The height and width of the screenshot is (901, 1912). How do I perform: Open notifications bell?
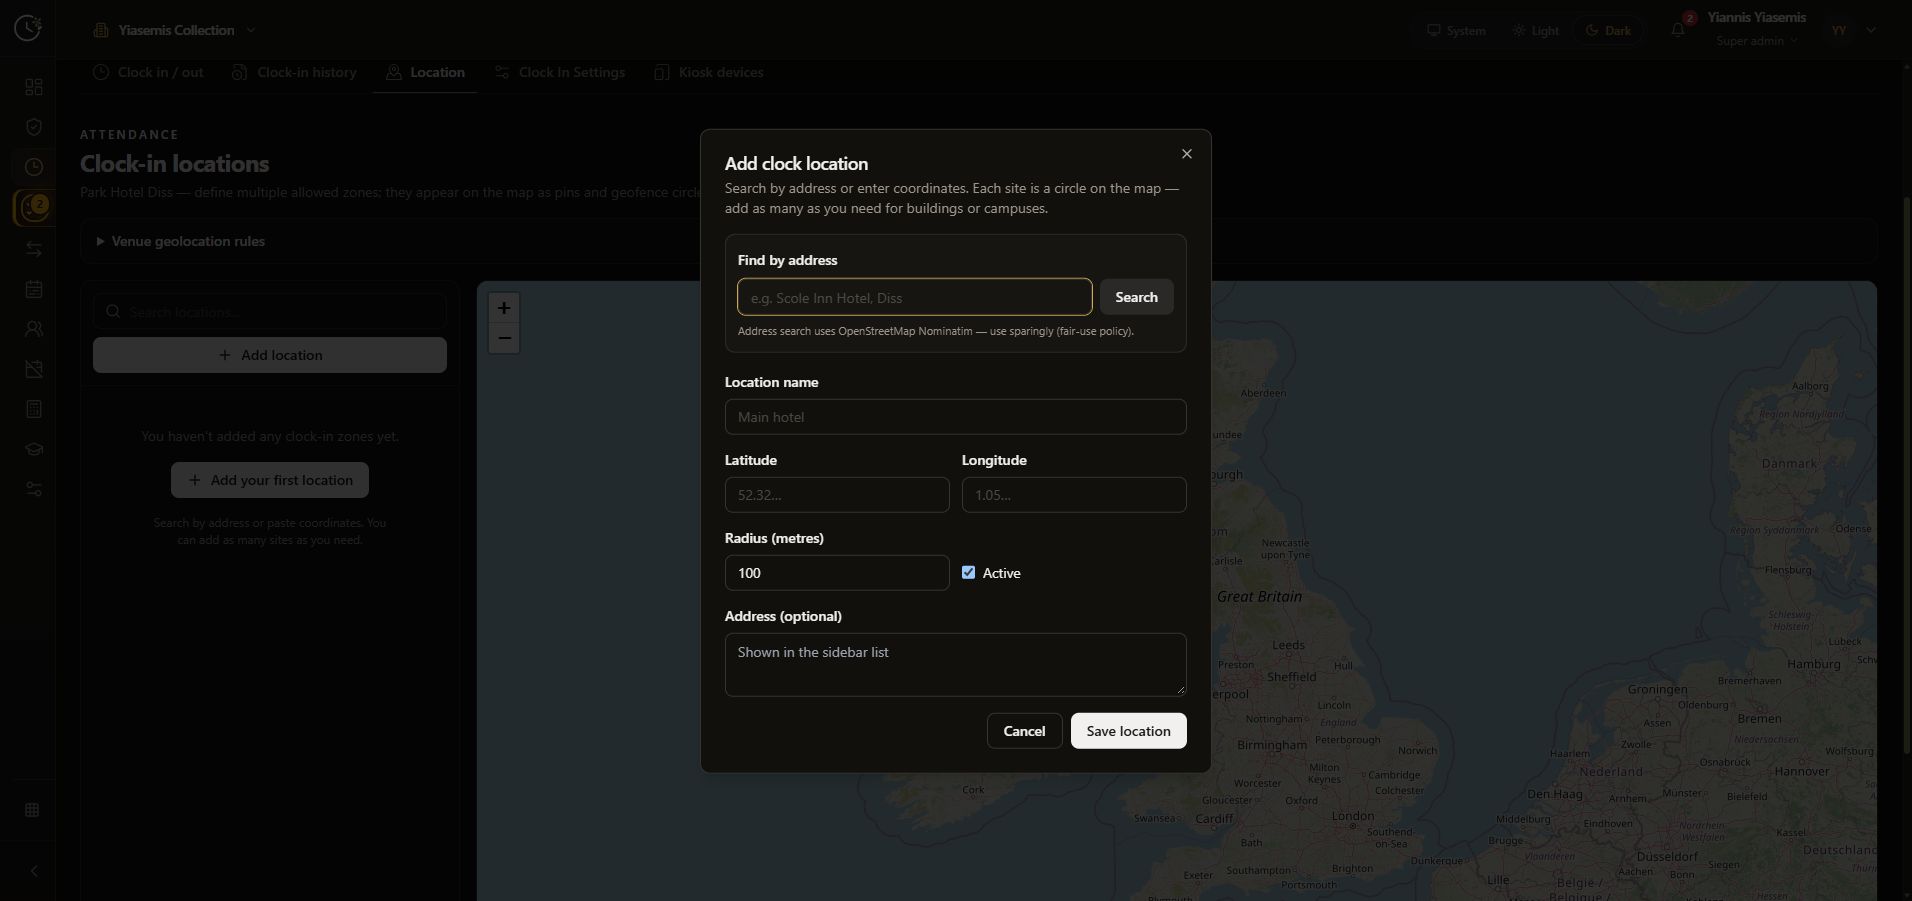[1678, 30]
